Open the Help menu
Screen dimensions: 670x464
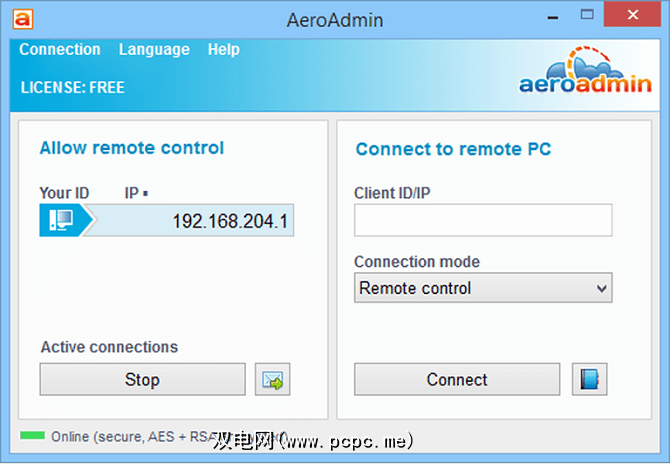pyautogui.click(x=224, y=50)
